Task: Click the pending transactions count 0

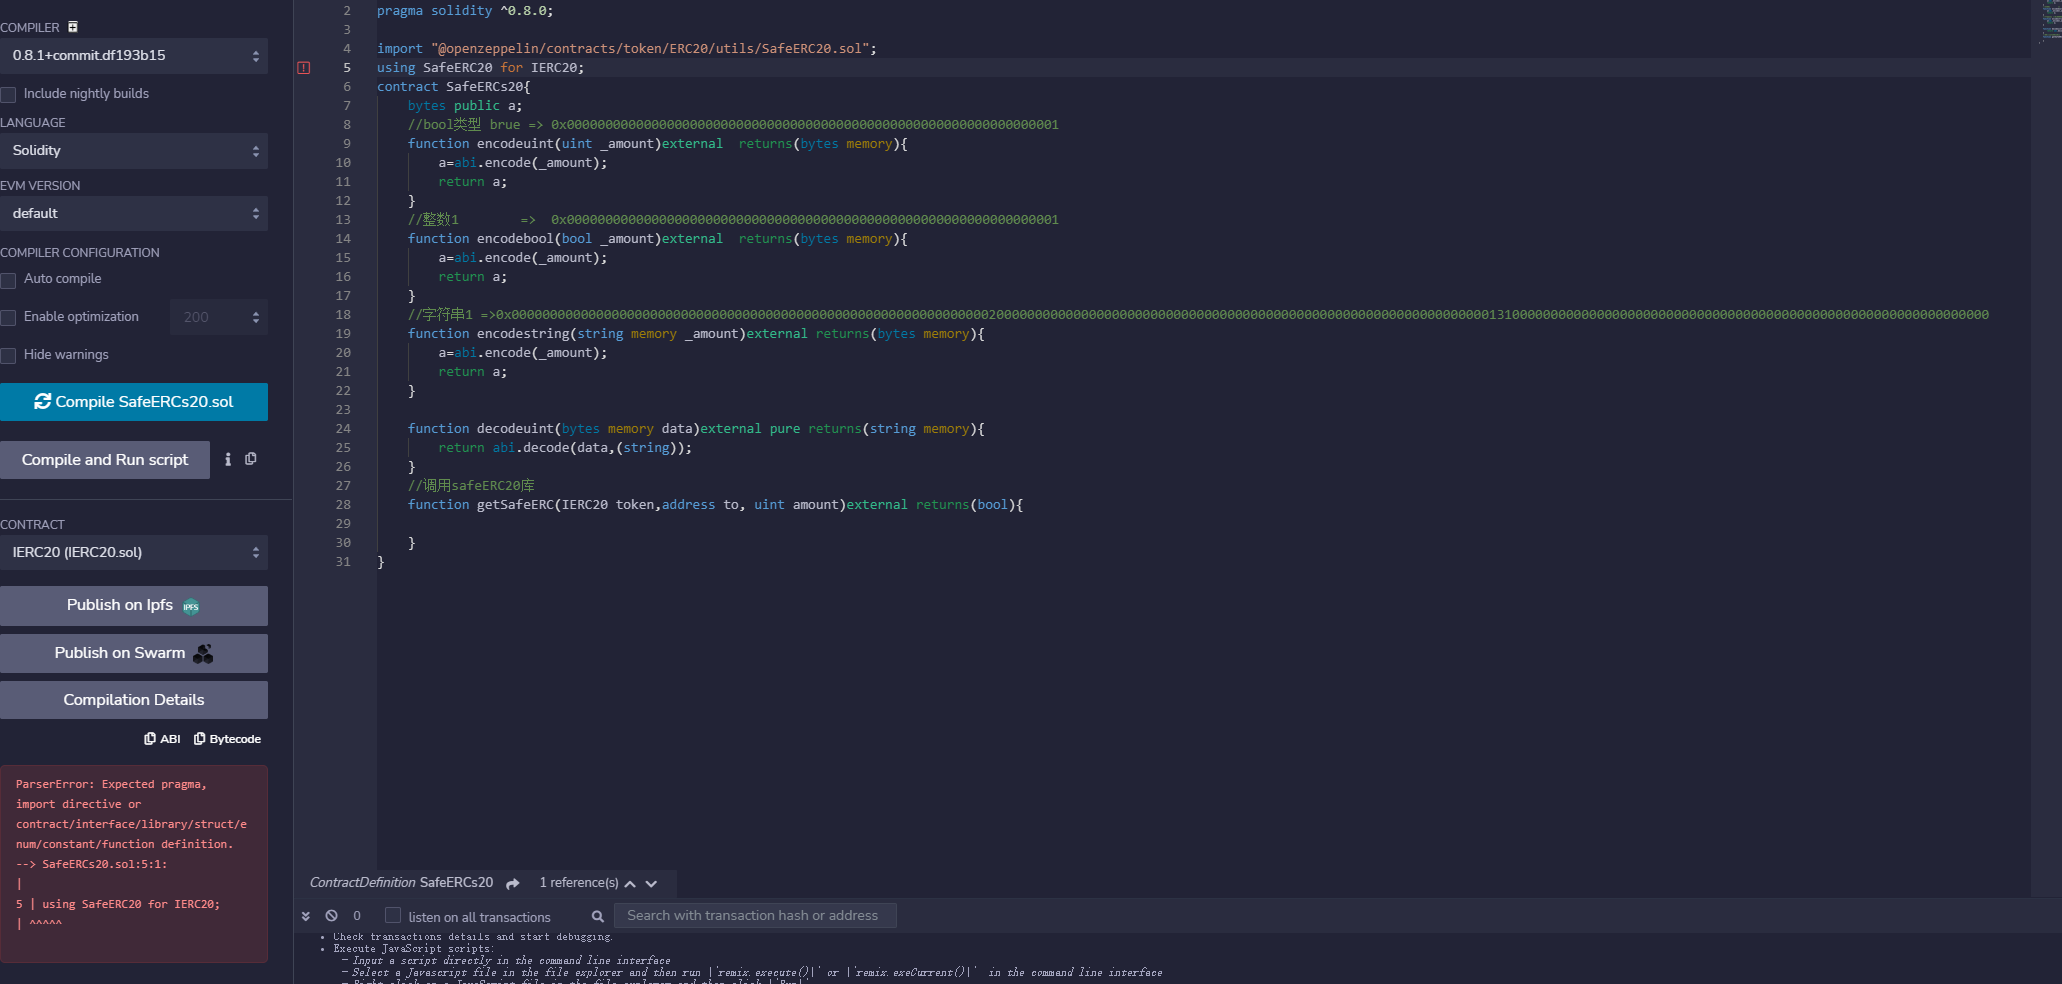Action: point(357,916)
